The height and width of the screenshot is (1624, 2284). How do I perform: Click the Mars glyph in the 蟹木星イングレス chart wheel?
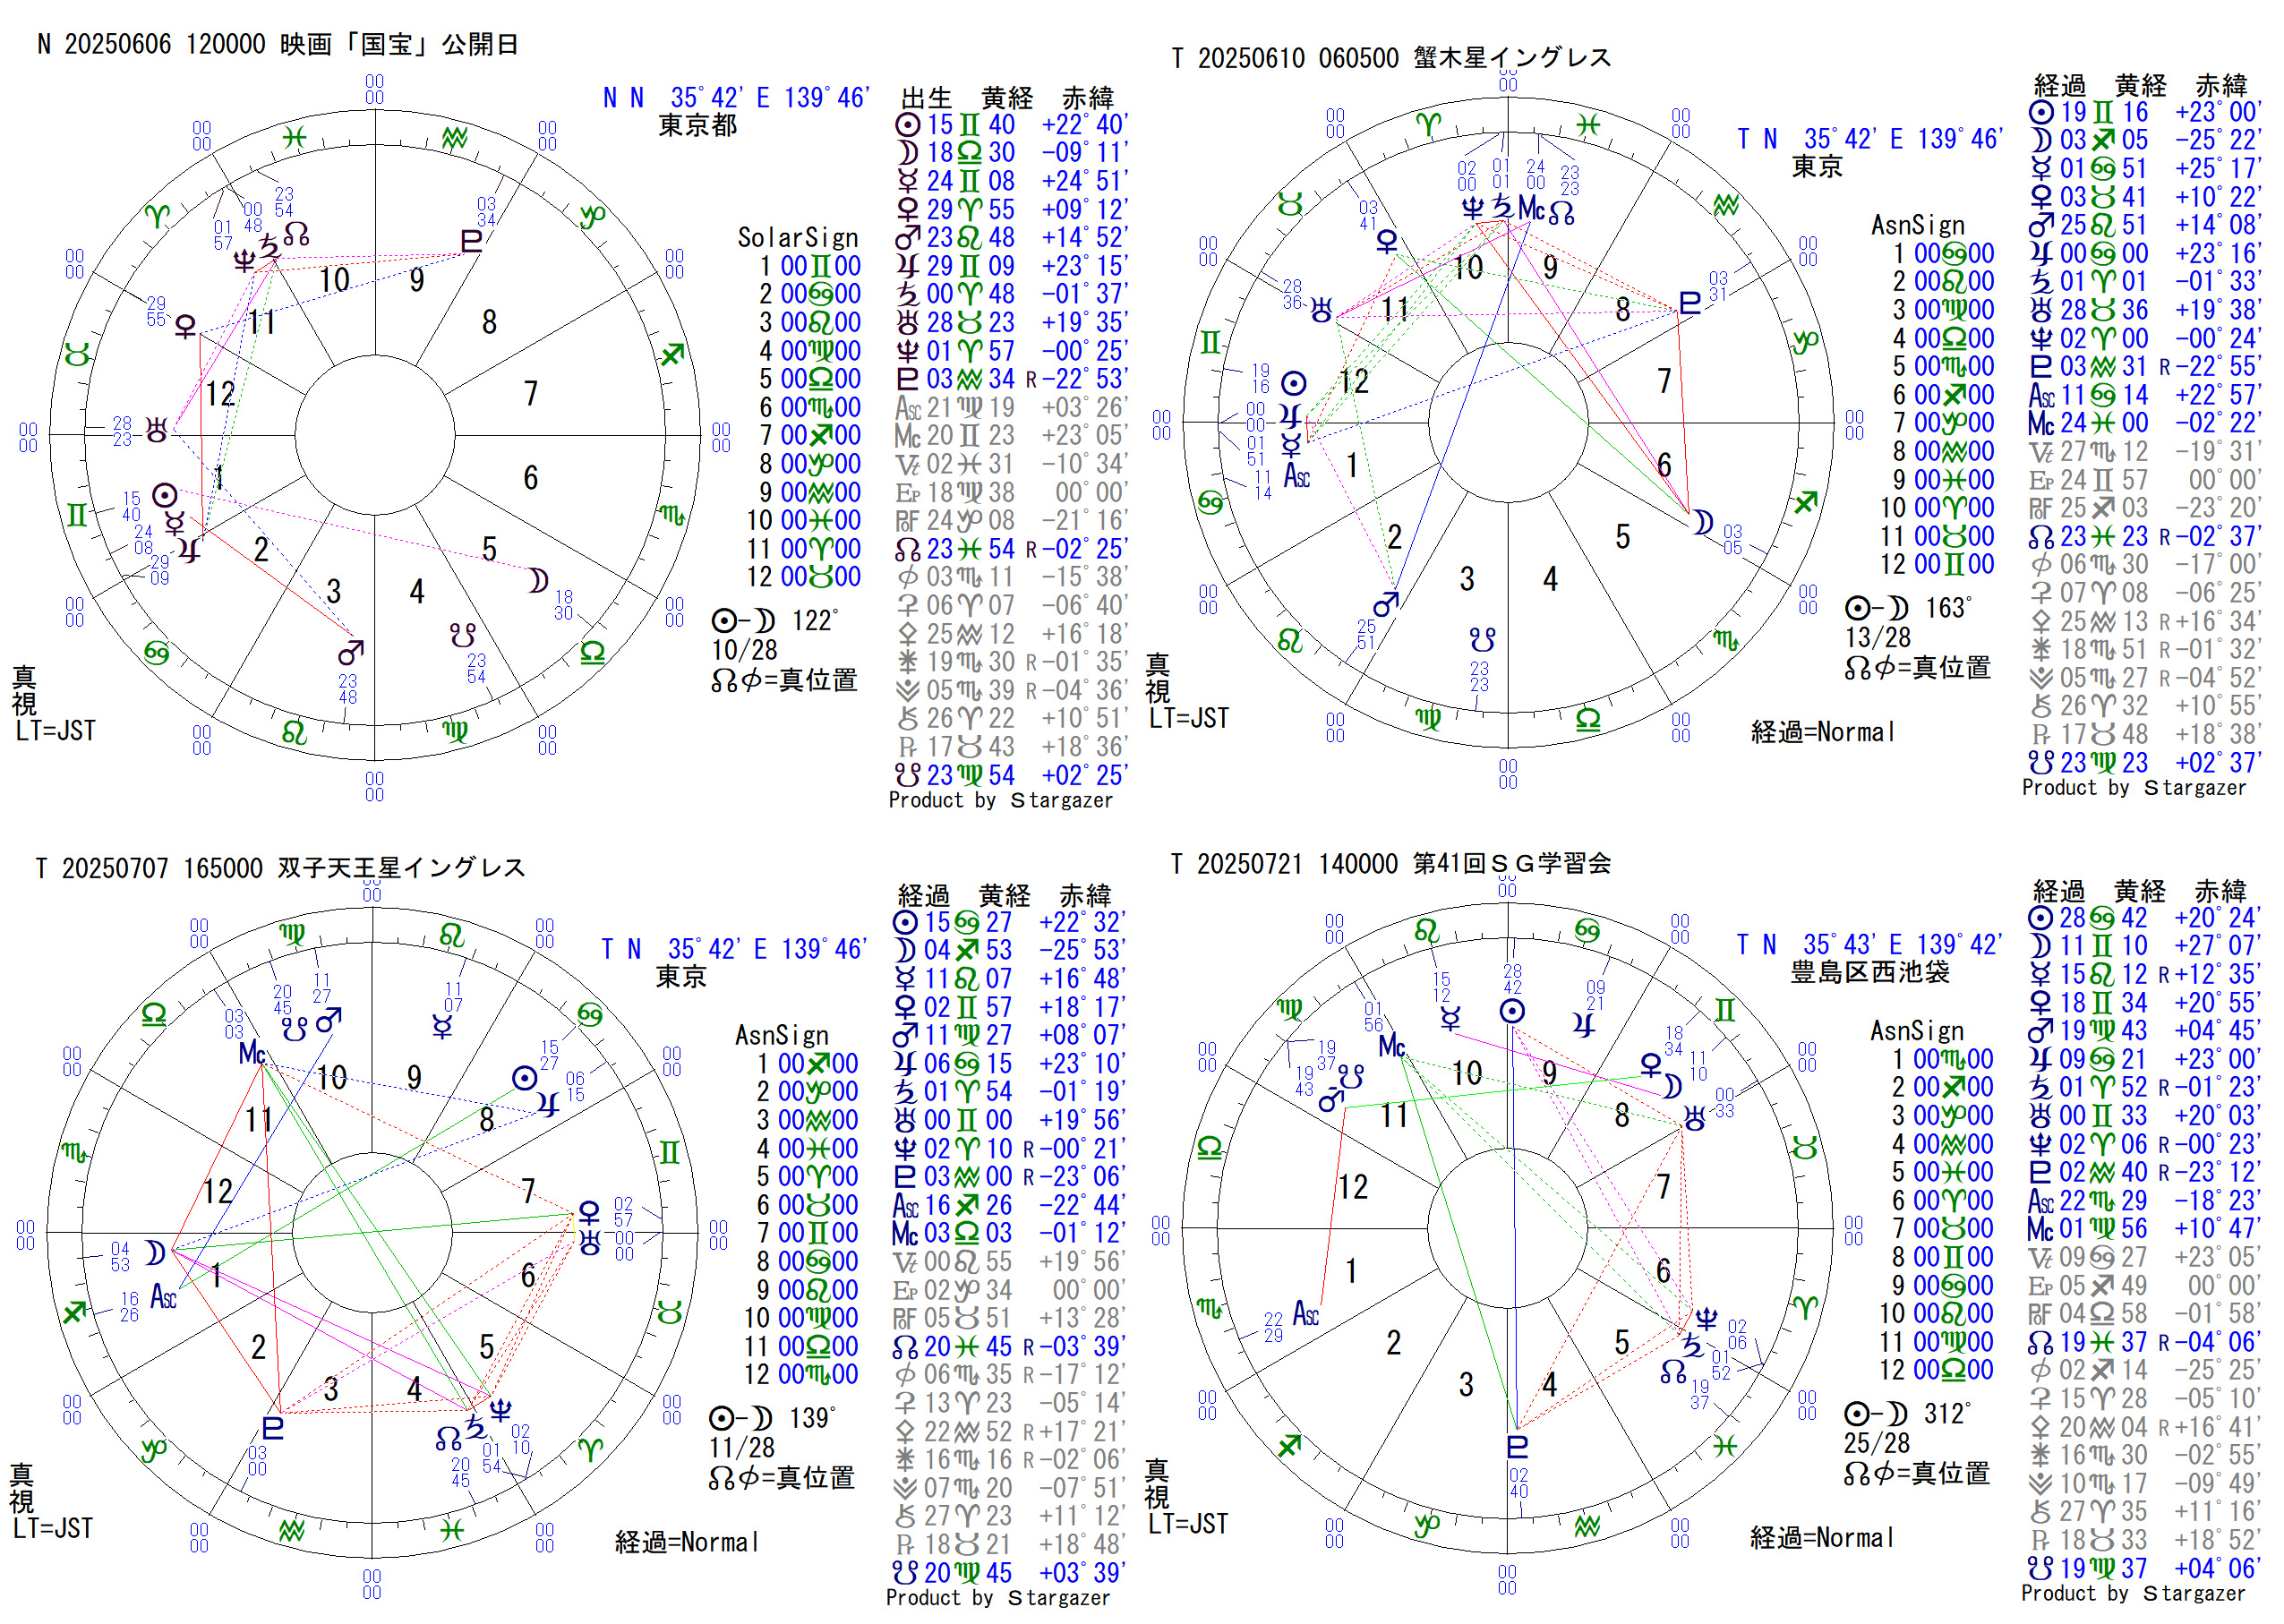pos(1385,604)
